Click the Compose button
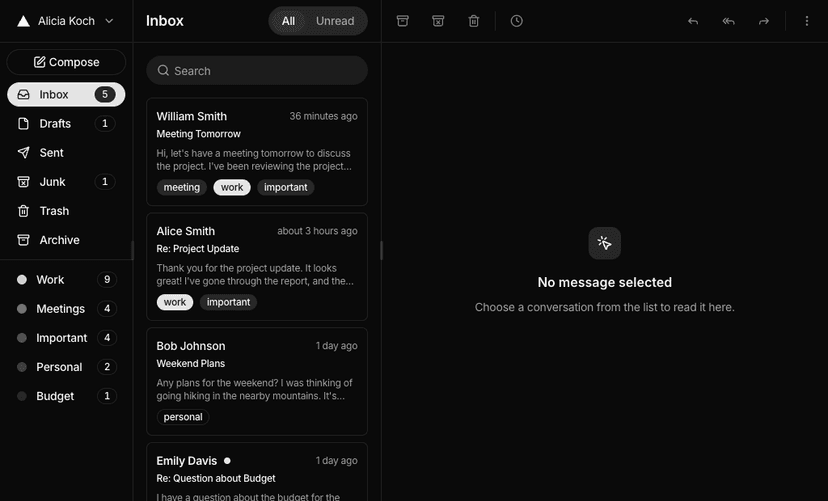Viewport: 828px width, 501px height. pyautogui.click(x=66, y=62)
